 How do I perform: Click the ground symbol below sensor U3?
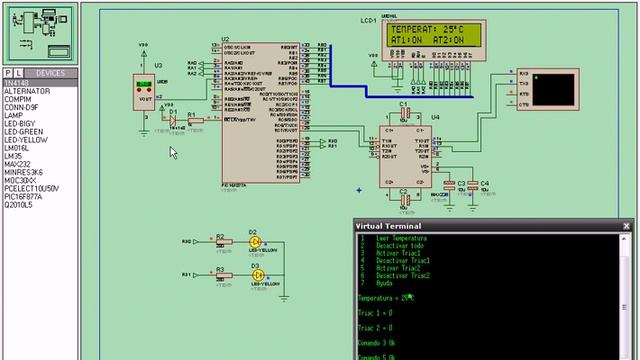[x=144, y=132]
